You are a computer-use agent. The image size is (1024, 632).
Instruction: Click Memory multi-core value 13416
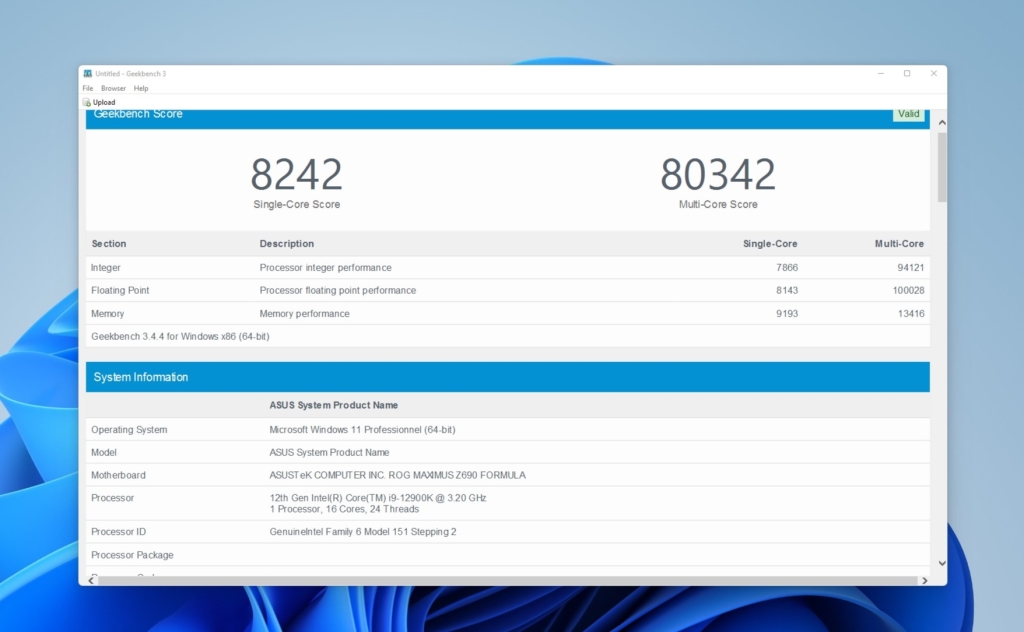pyautogui.click(x=910, y=314)
